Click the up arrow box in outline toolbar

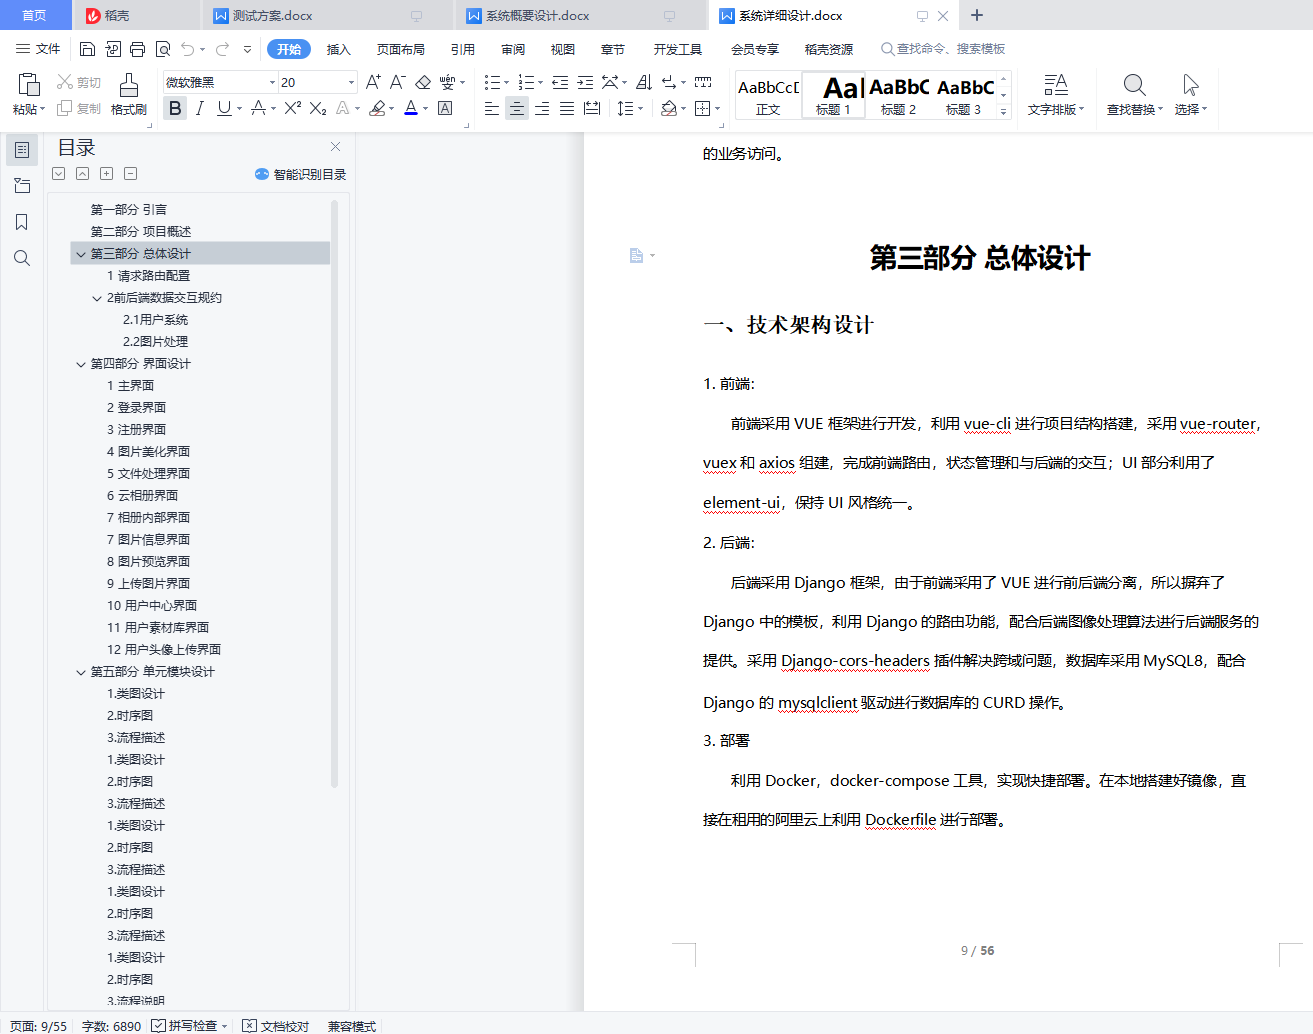[82, 174]
